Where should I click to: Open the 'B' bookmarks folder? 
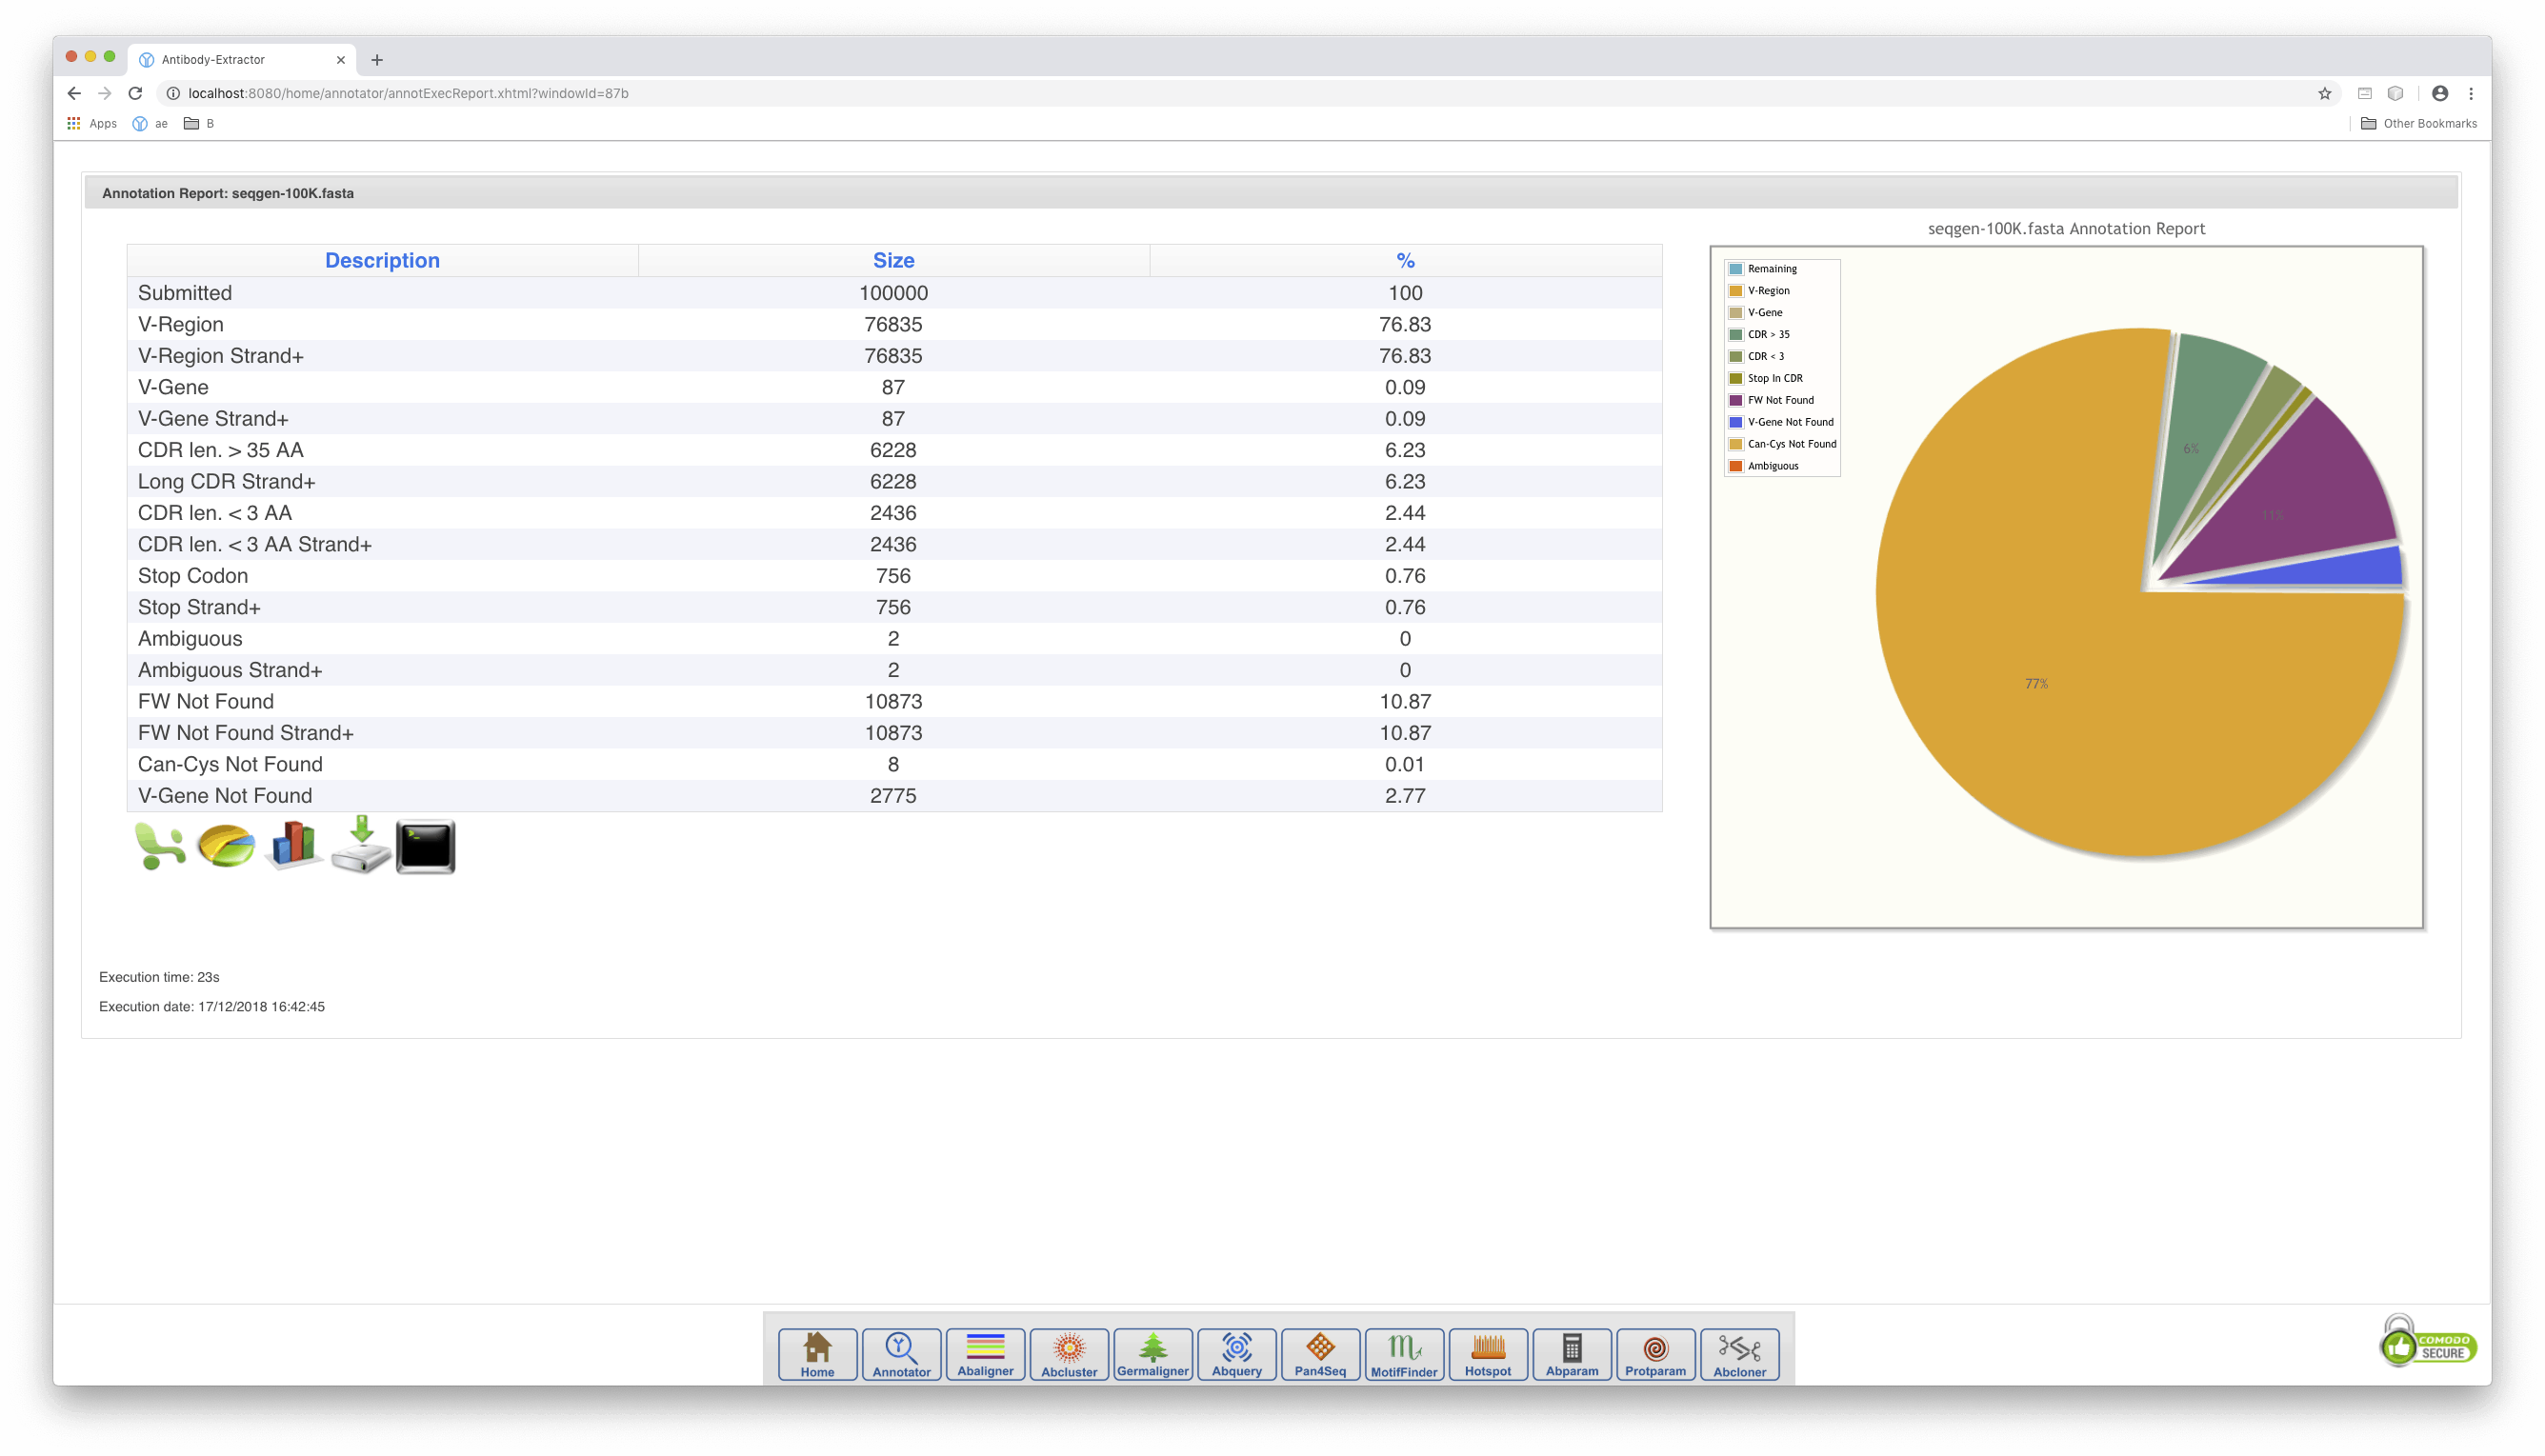coord(199,124)
